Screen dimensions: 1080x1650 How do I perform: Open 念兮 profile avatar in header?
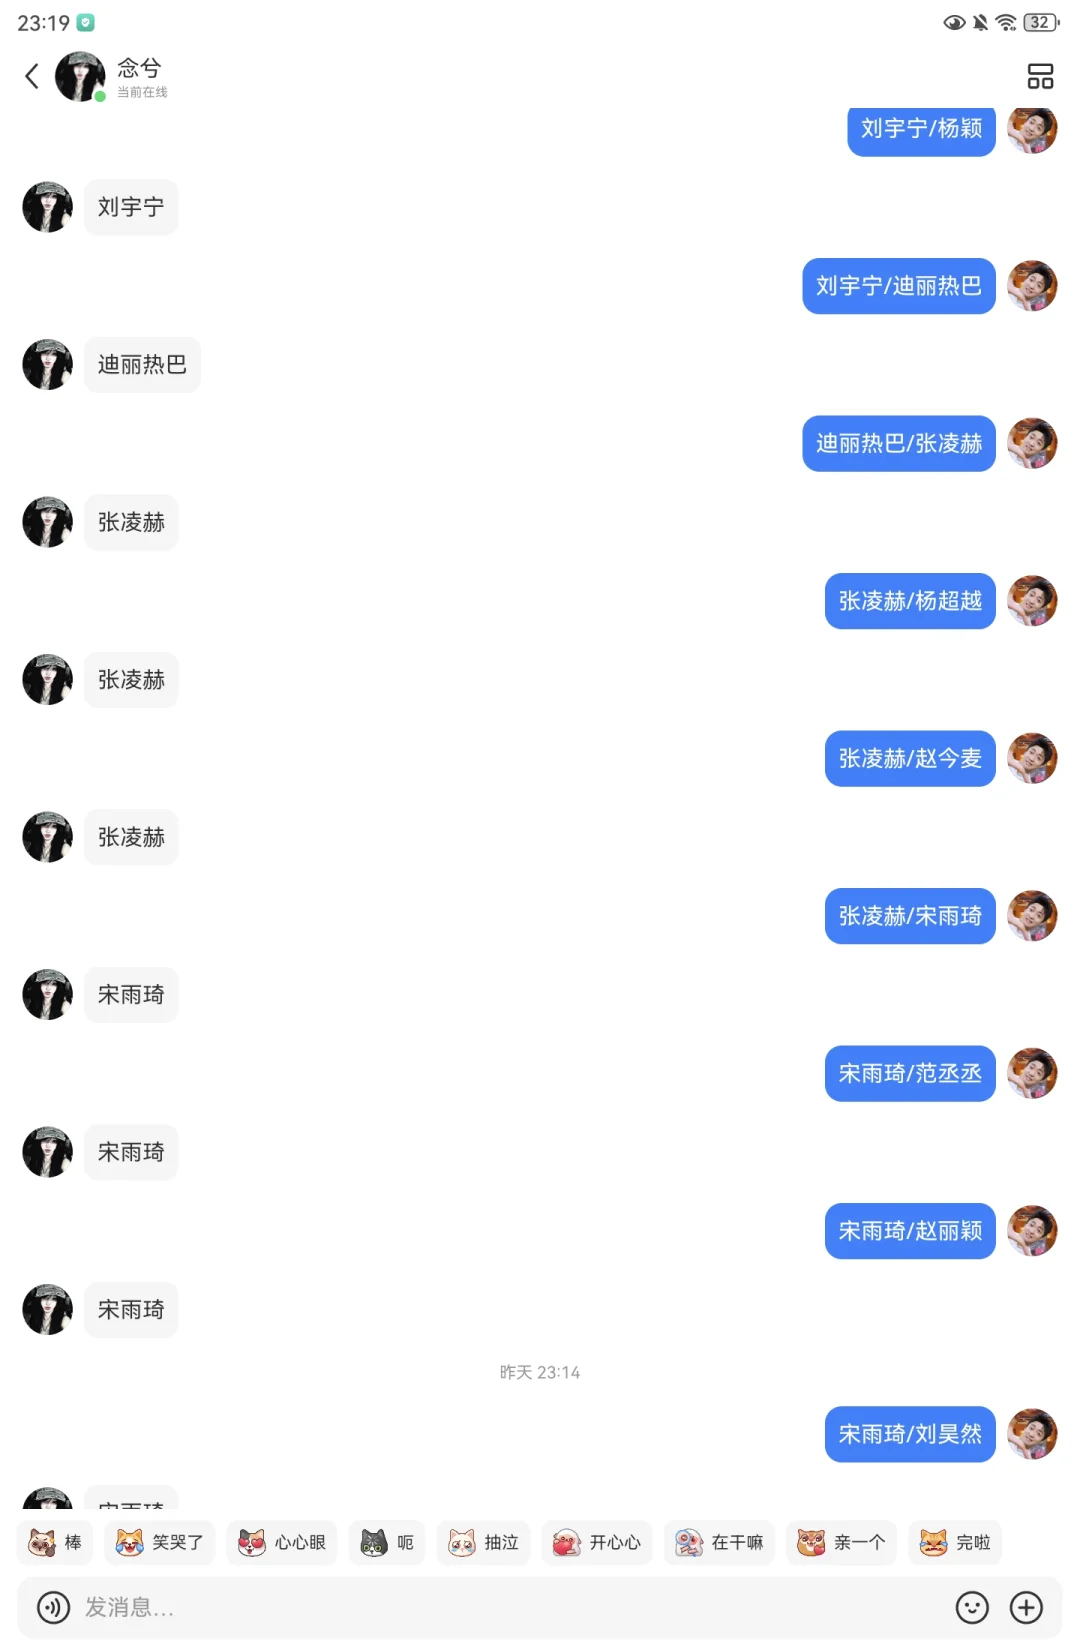pyautogui.click(x=80, y=77)
